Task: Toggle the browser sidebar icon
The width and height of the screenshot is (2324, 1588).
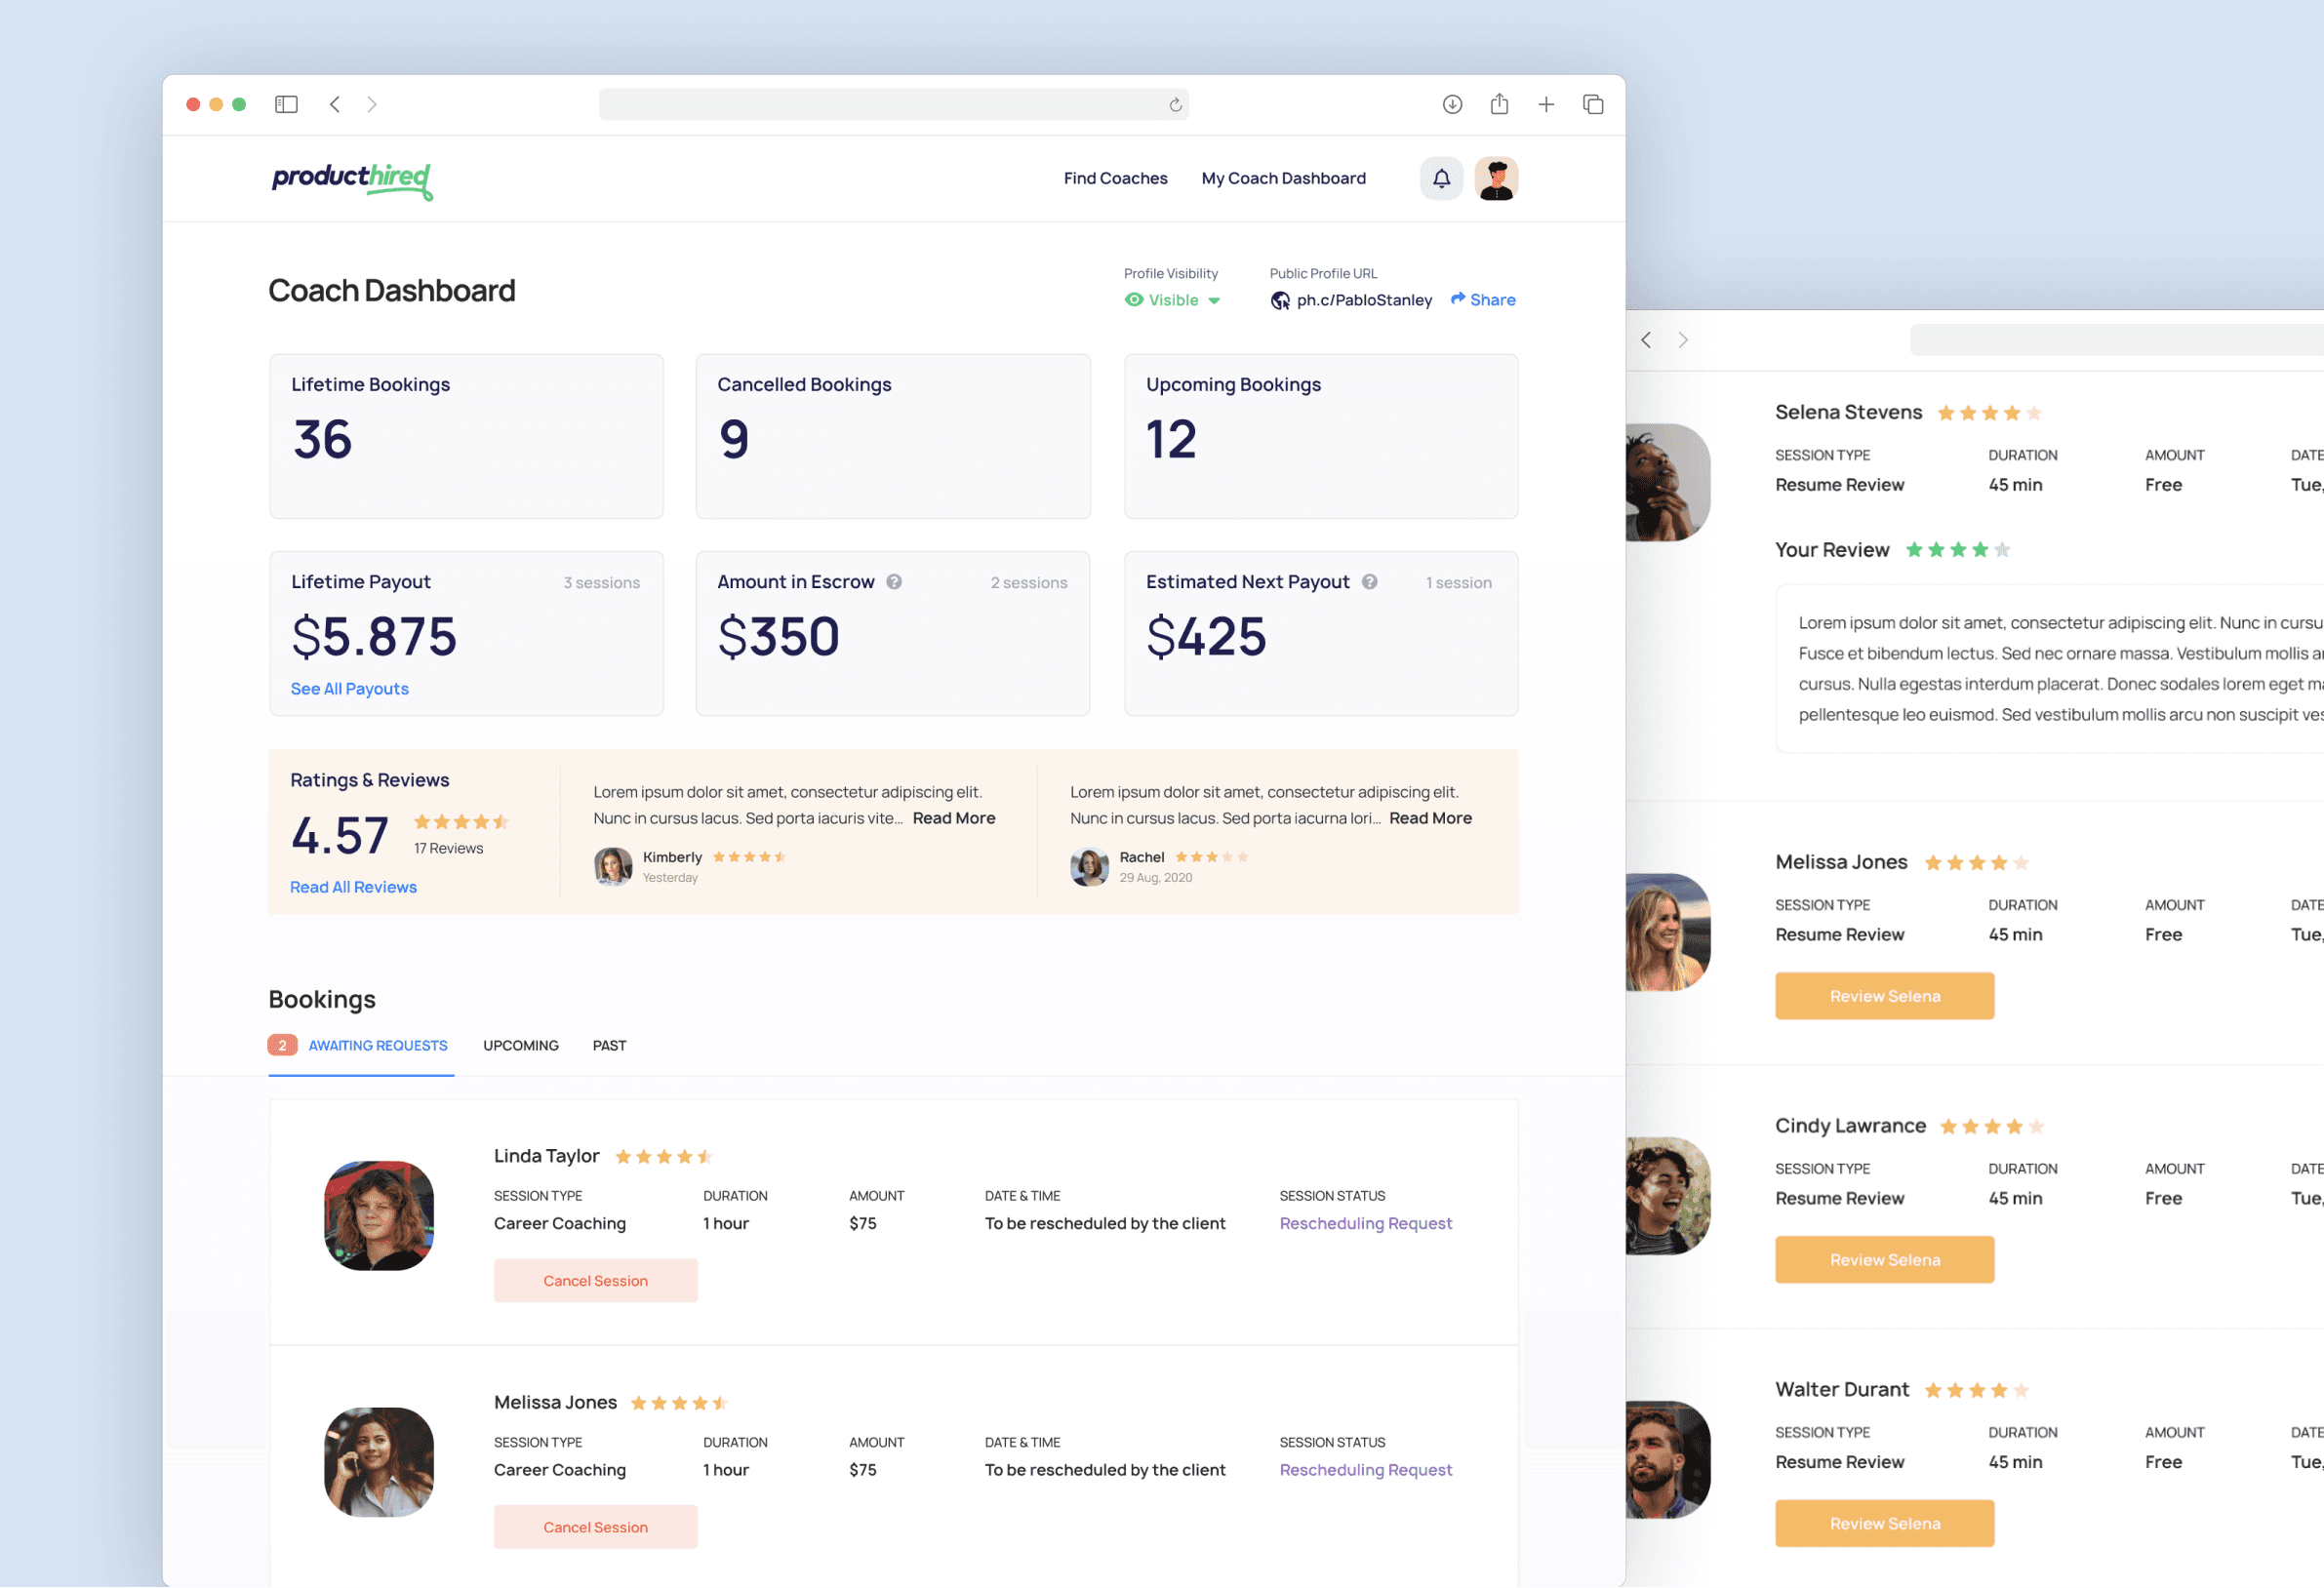Action: point(286,104)
